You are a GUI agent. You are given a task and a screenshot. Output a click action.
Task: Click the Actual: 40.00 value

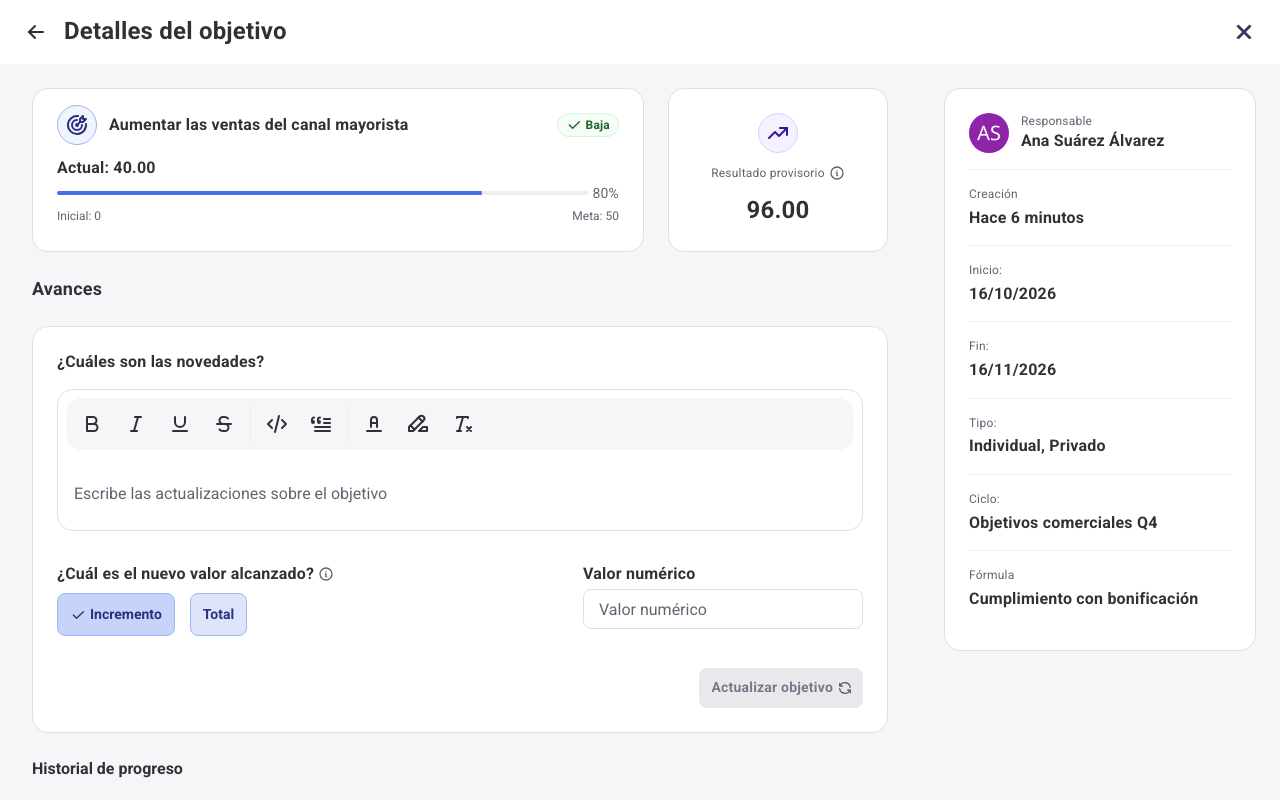106,168
